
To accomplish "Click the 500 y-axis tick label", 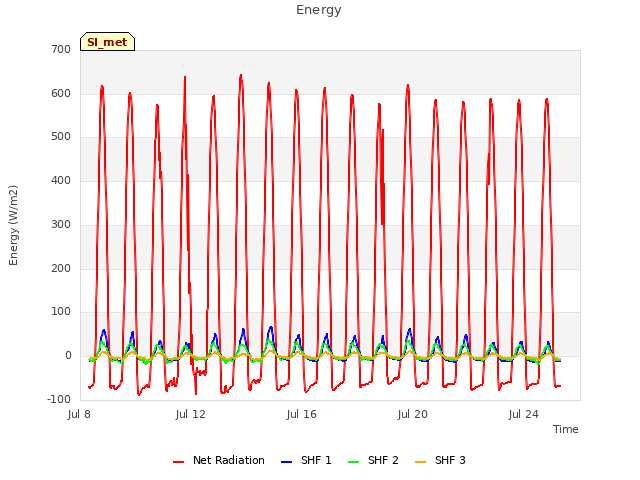I will pos(61,137).
